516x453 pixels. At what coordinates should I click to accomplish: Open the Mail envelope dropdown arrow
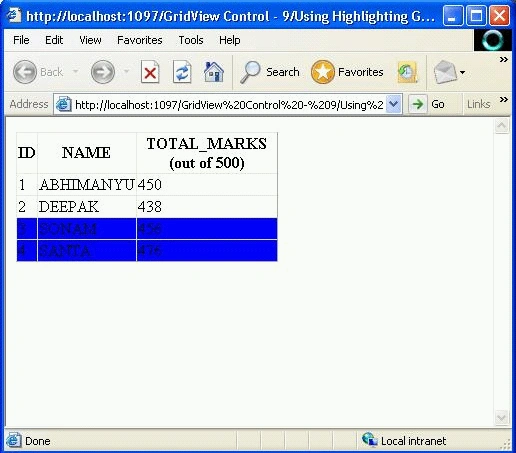pos(462,72)
